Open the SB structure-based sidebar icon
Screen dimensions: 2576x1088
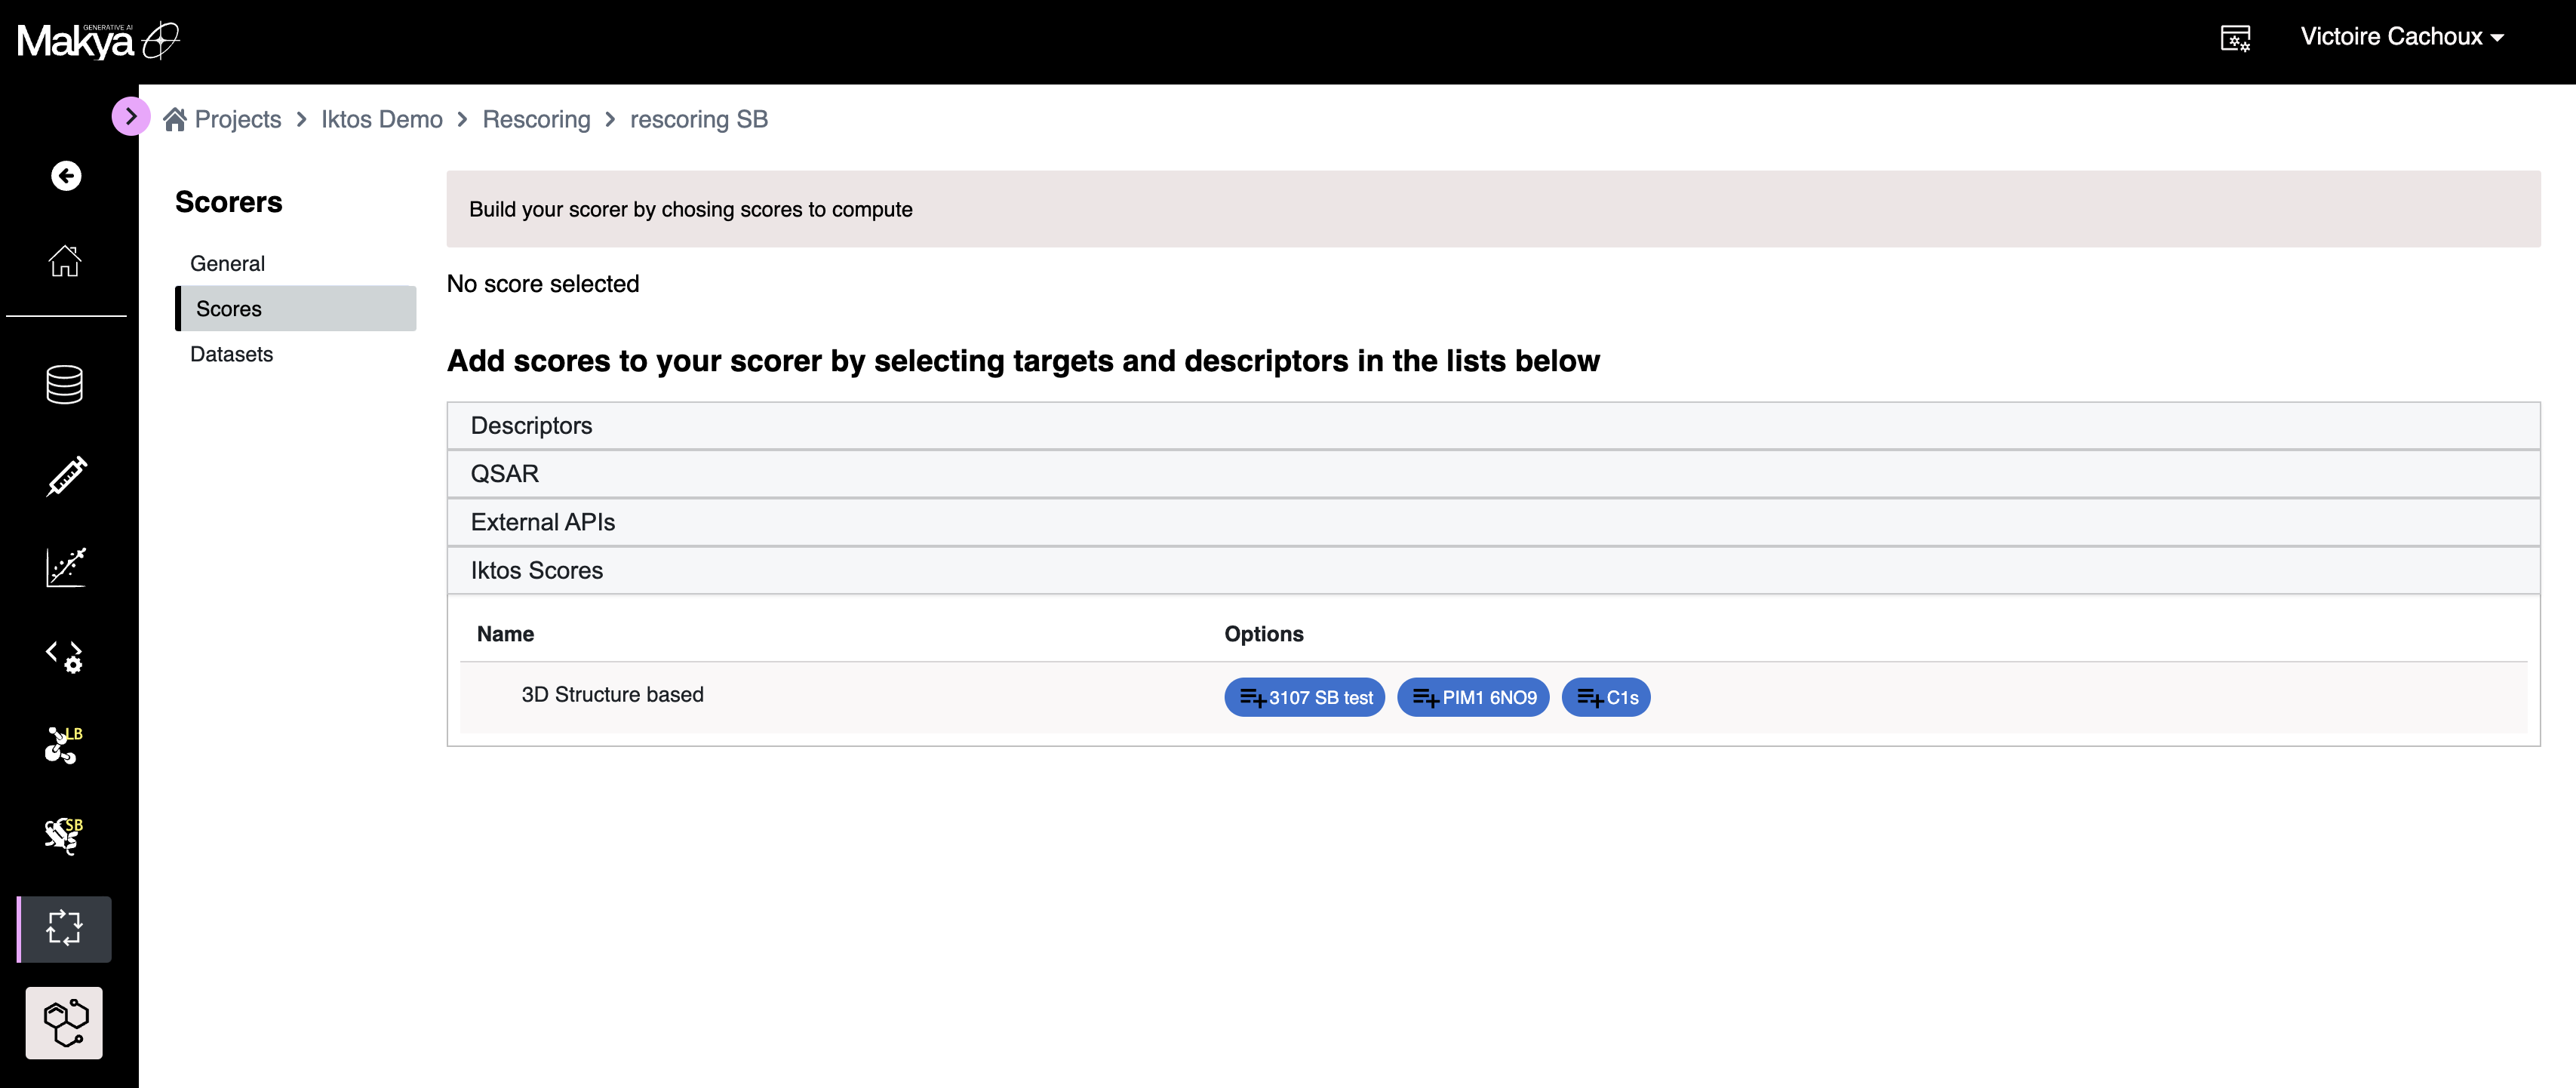[64, 836]
